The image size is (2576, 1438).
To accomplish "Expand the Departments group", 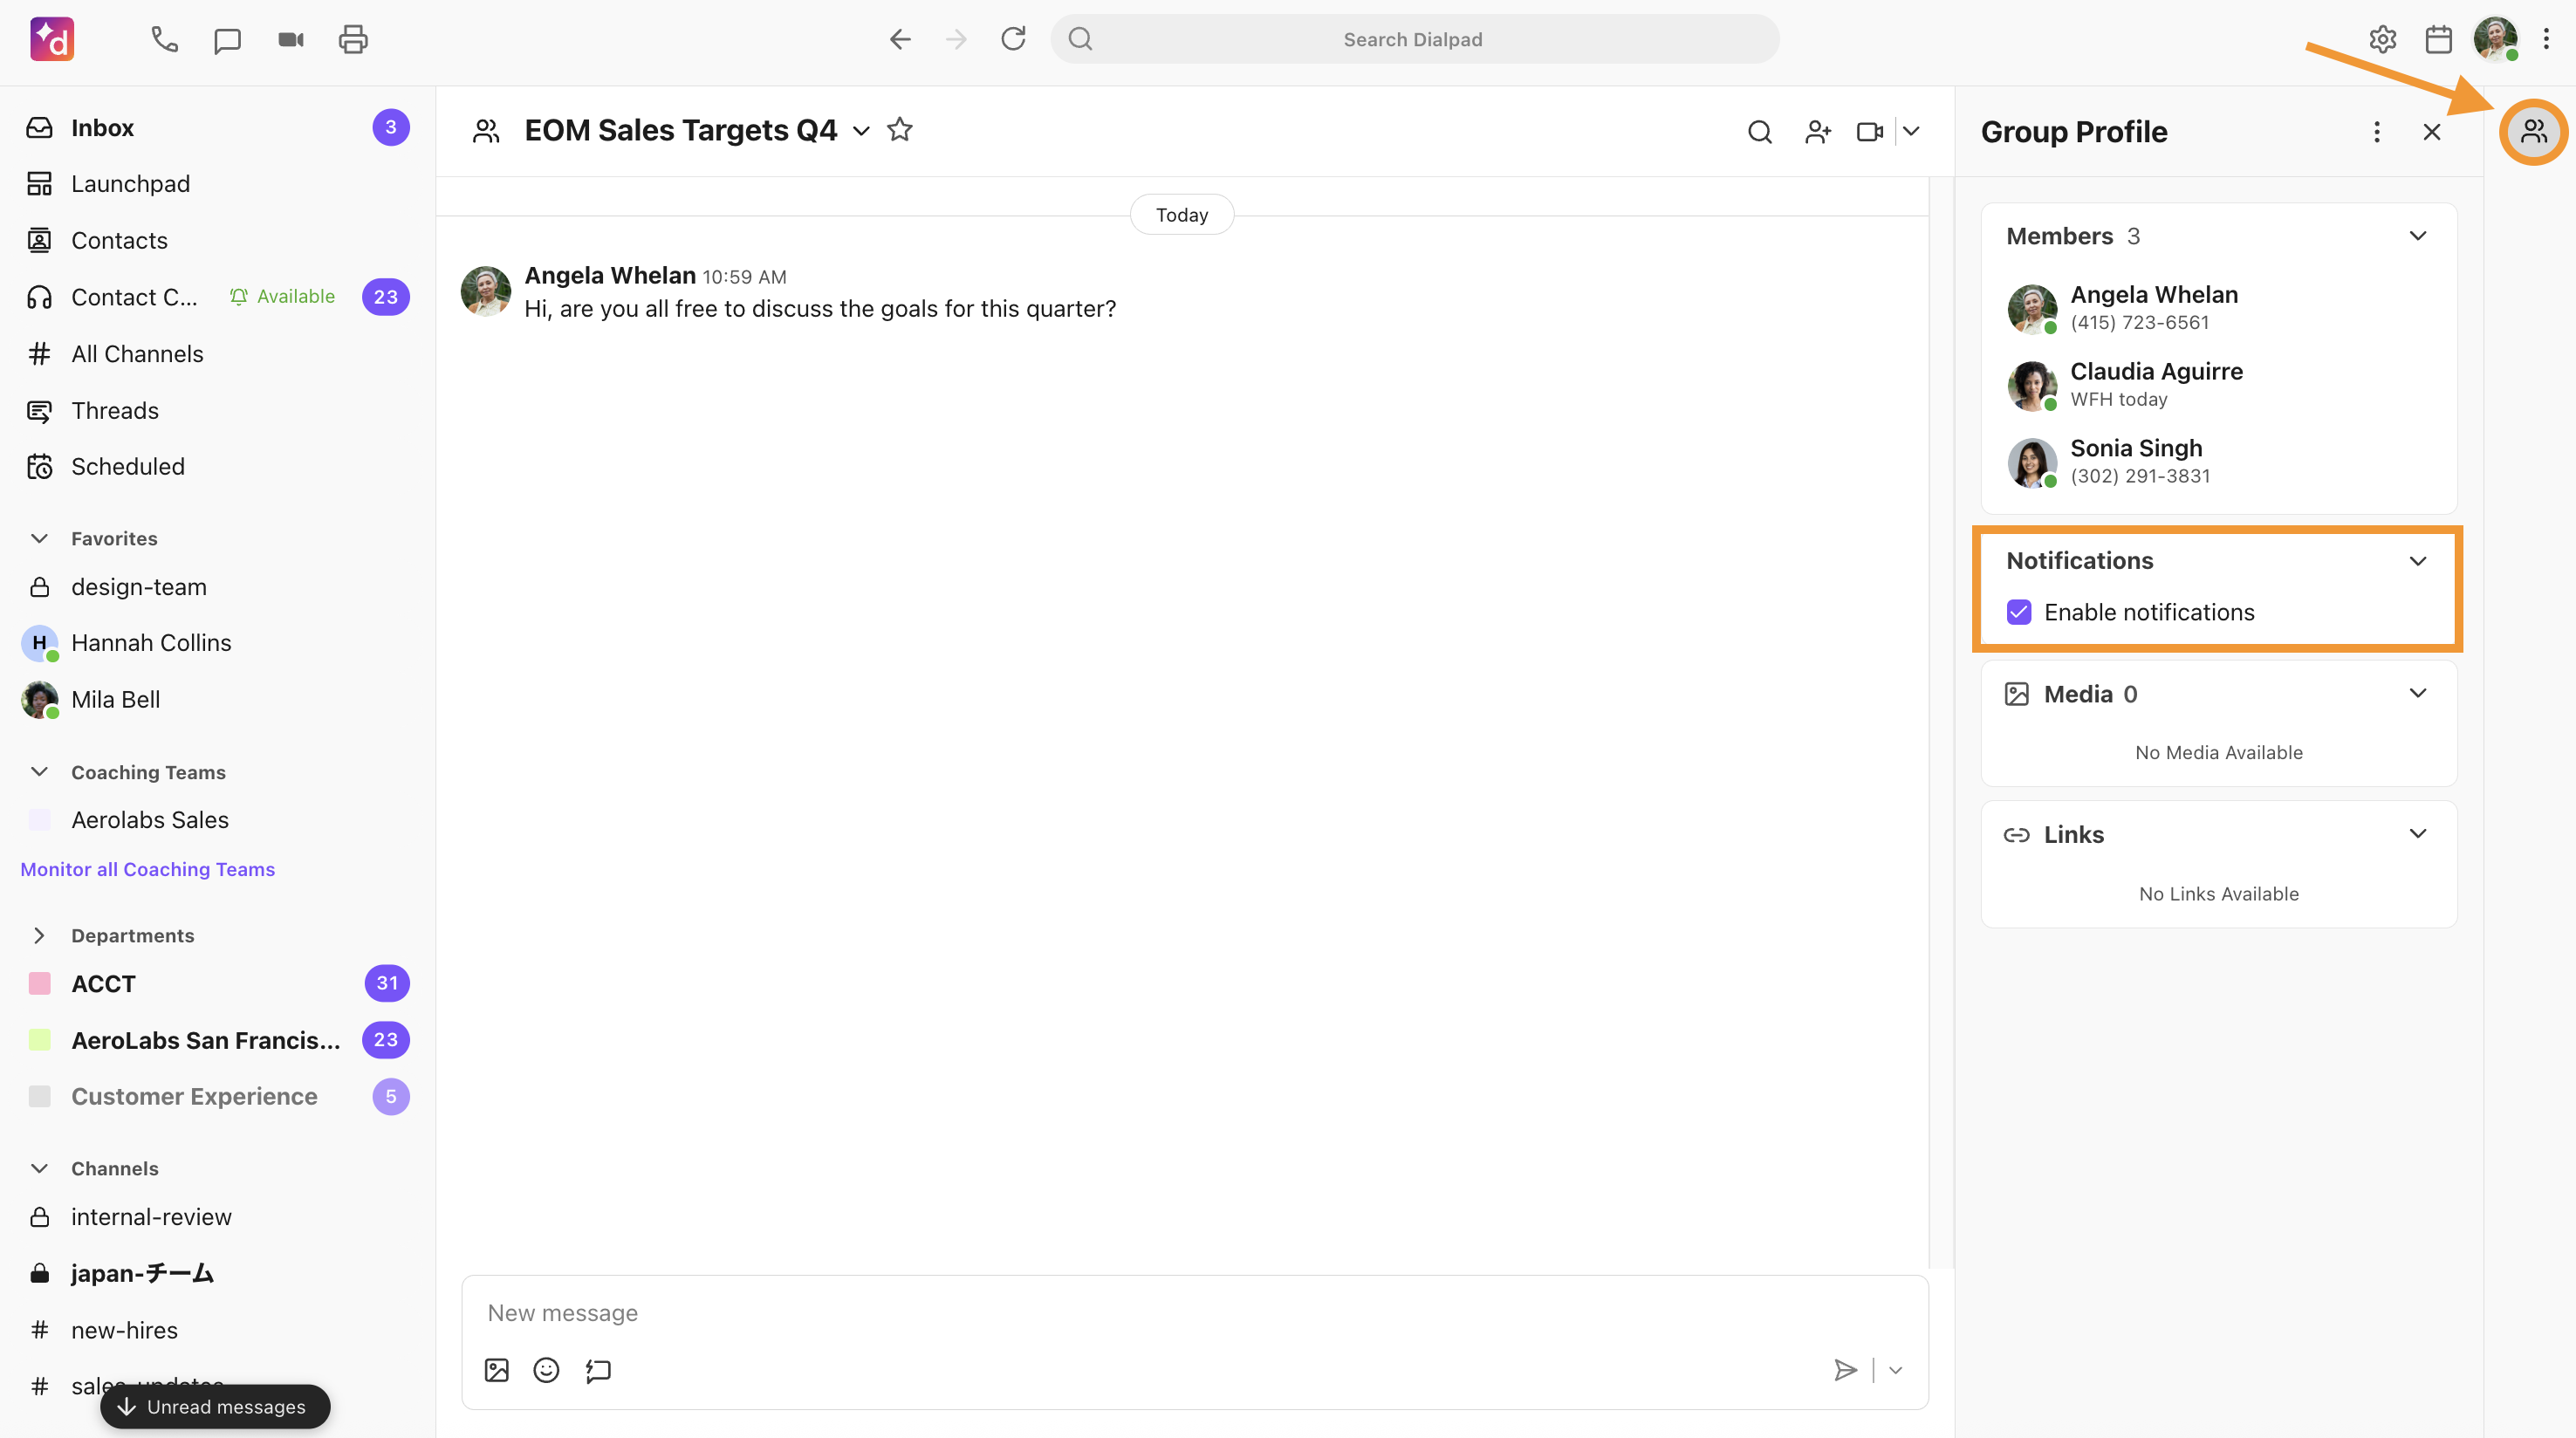I will click(39, 935).
